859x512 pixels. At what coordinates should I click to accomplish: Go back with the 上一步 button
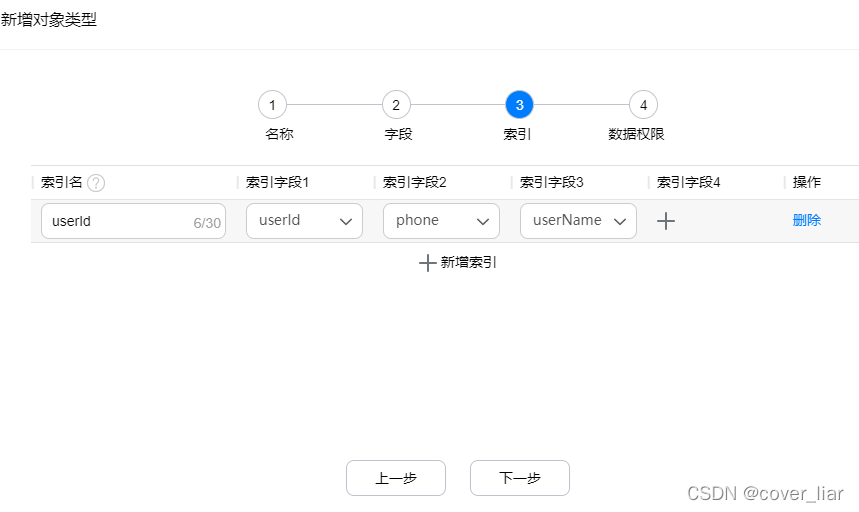click(396, 478)
